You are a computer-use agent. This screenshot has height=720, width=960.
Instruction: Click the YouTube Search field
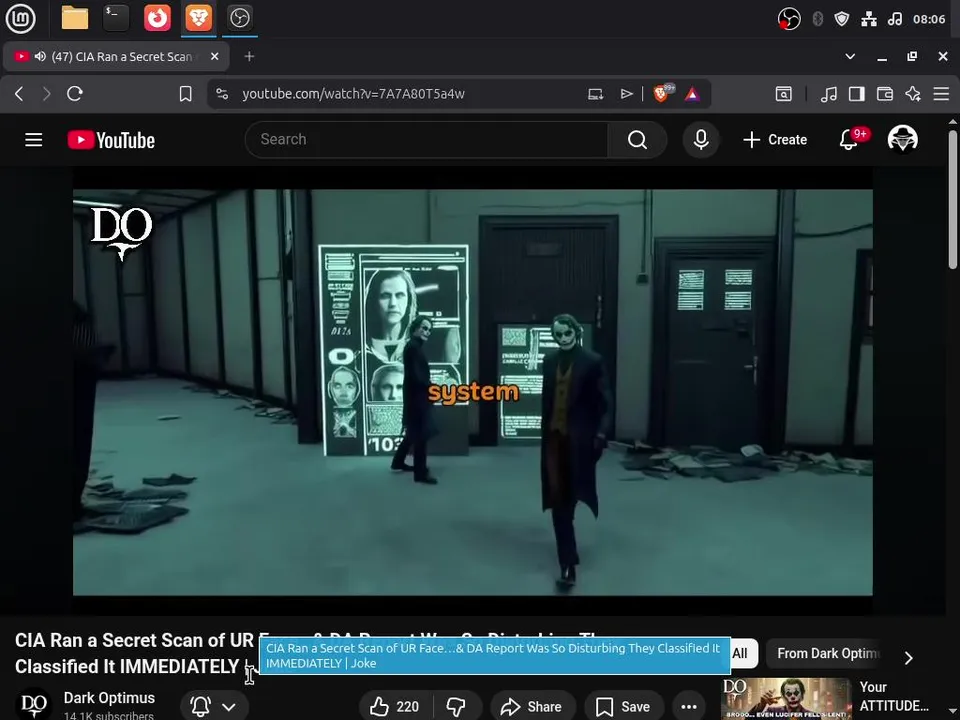coord(427,140)
